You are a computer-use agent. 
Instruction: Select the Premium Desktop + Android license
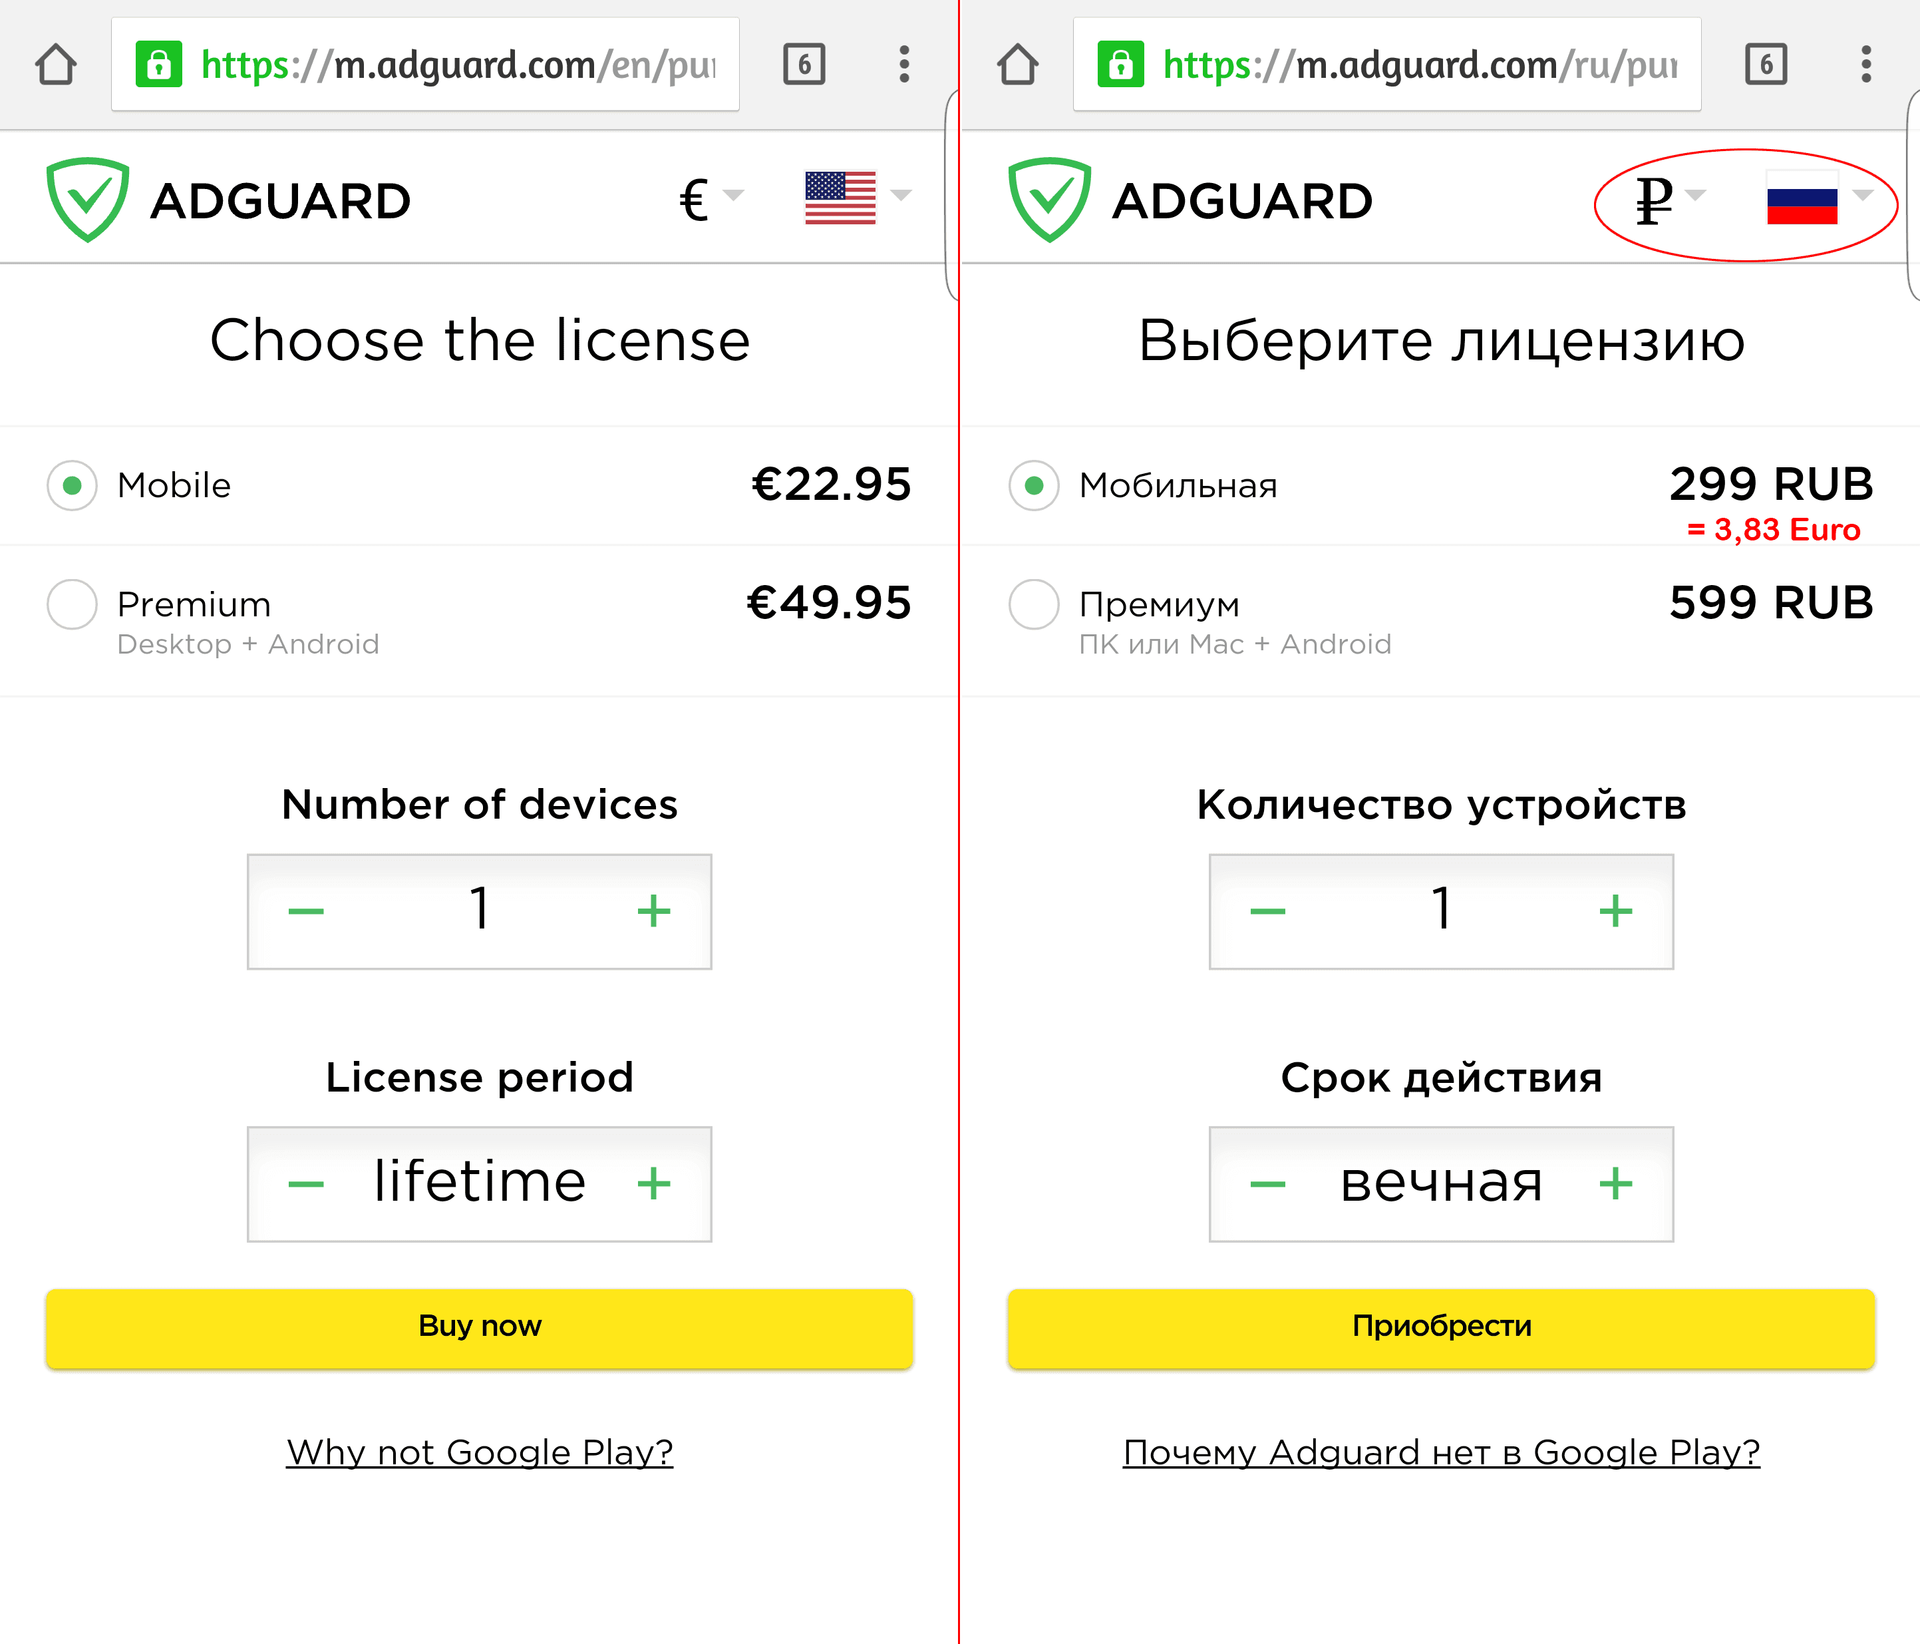point(72,604)
